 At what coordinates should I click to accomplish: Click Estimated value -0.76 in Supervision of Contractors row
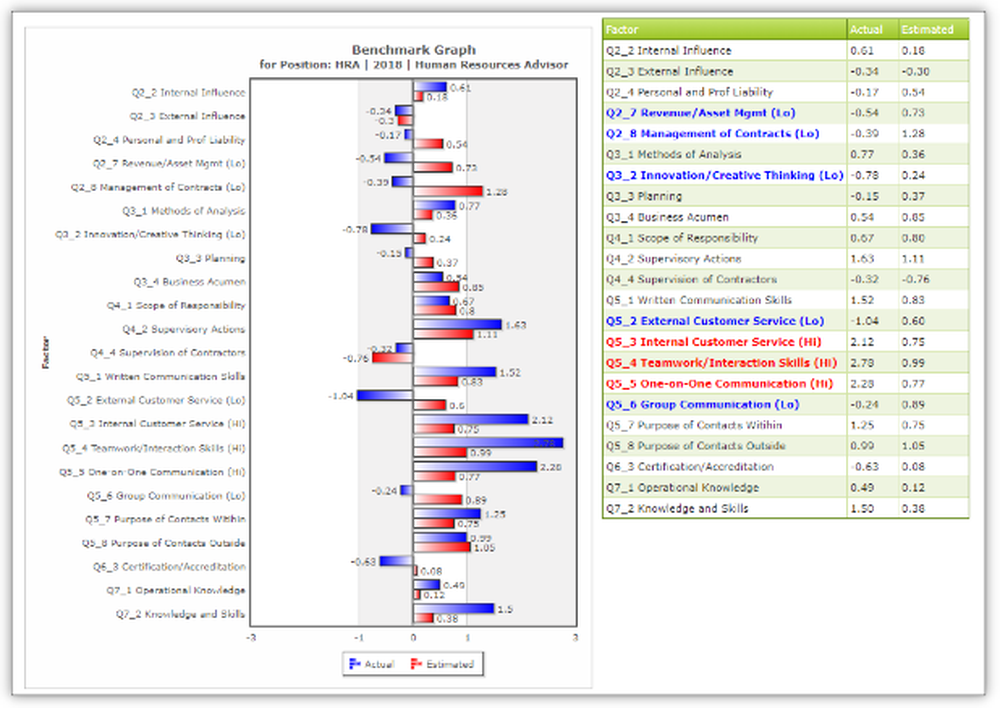point(915,279)
